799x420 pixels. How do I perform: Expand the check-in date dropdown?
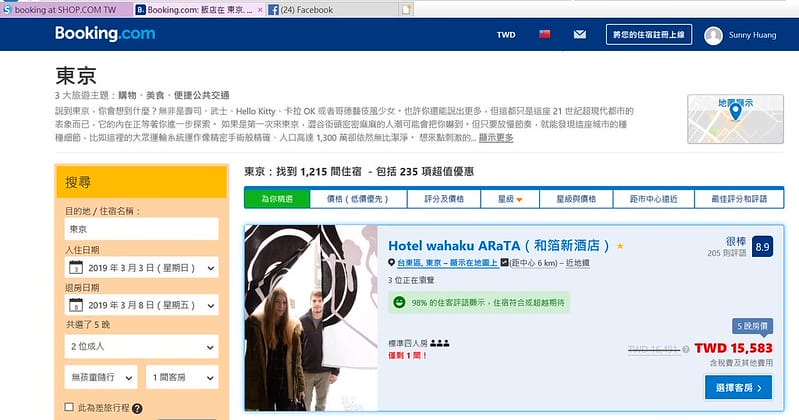click(142, 268)
